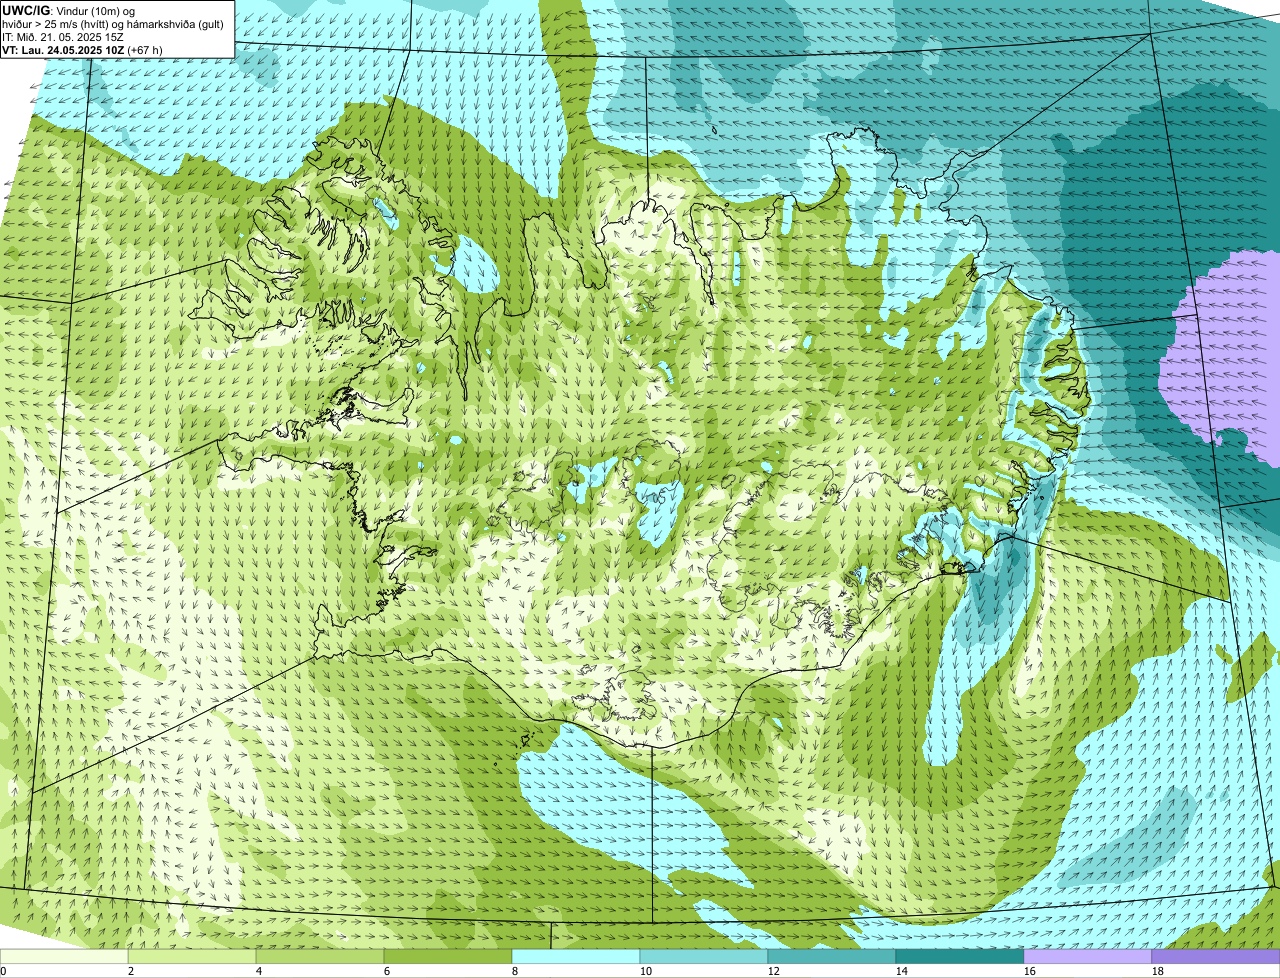Click the legend swatch between 4 and 6
Screen dimensions: 1280x978
pos(321,957)
